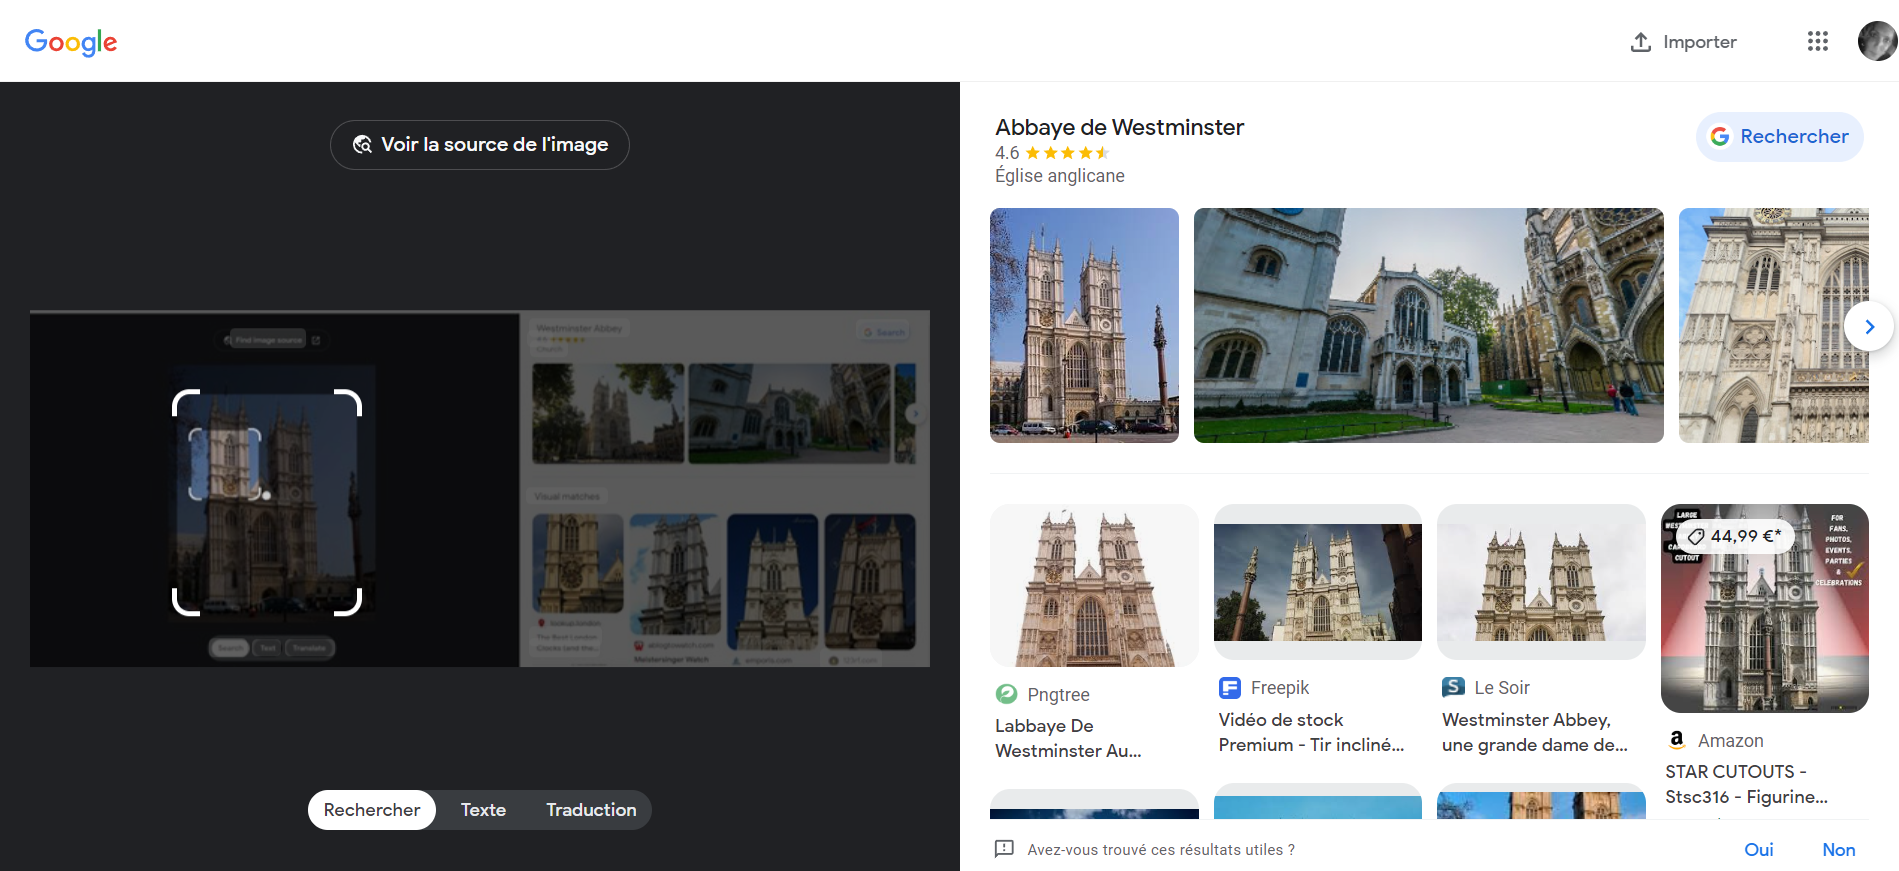1899x871 pixels.
Task: Click Avez-vous trouvé ces résultats utiles text
Action: 1161,850
